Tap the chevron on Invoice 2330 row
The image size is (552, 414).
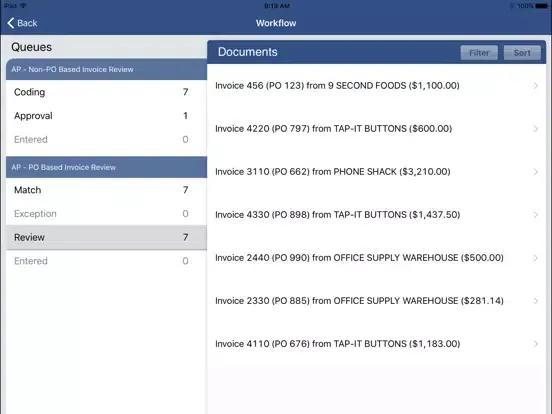click(536, 301)
